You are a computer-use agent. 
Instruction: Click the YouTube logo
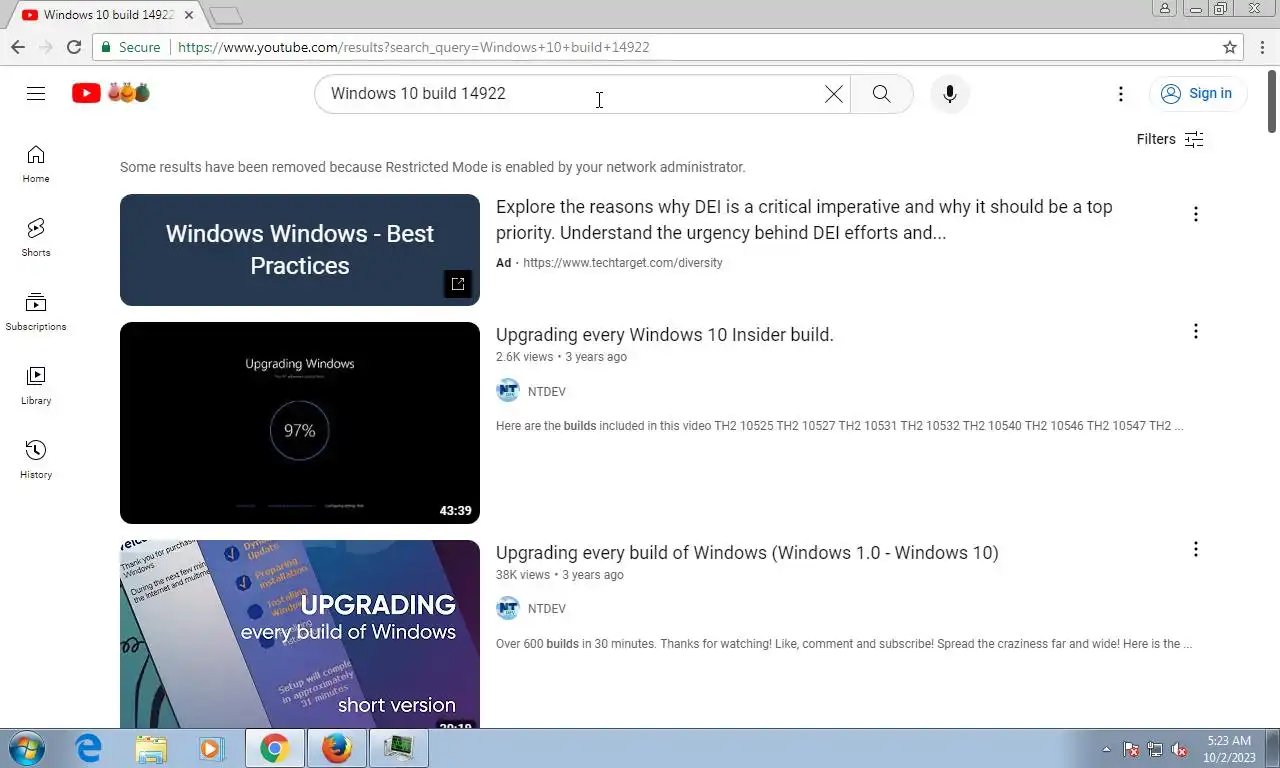pyautogui.click(x=111, y=93)
